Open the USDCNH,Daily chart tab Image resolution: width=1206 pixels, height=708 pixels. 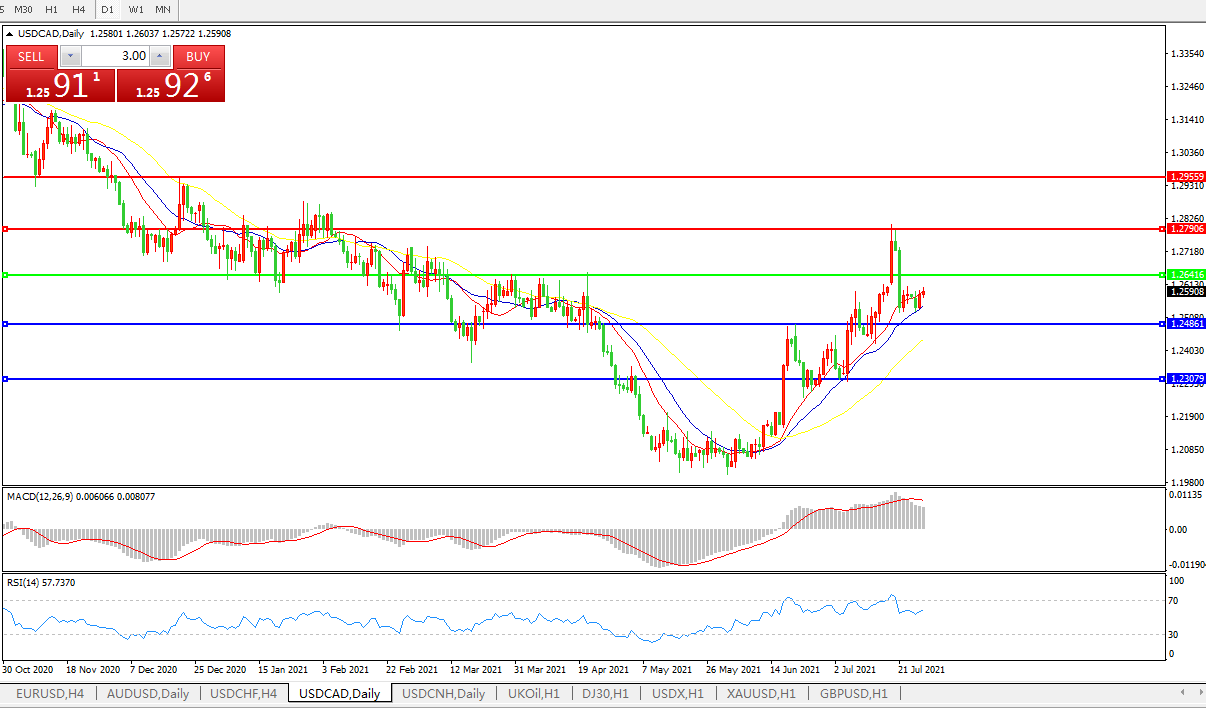point(443,693)
